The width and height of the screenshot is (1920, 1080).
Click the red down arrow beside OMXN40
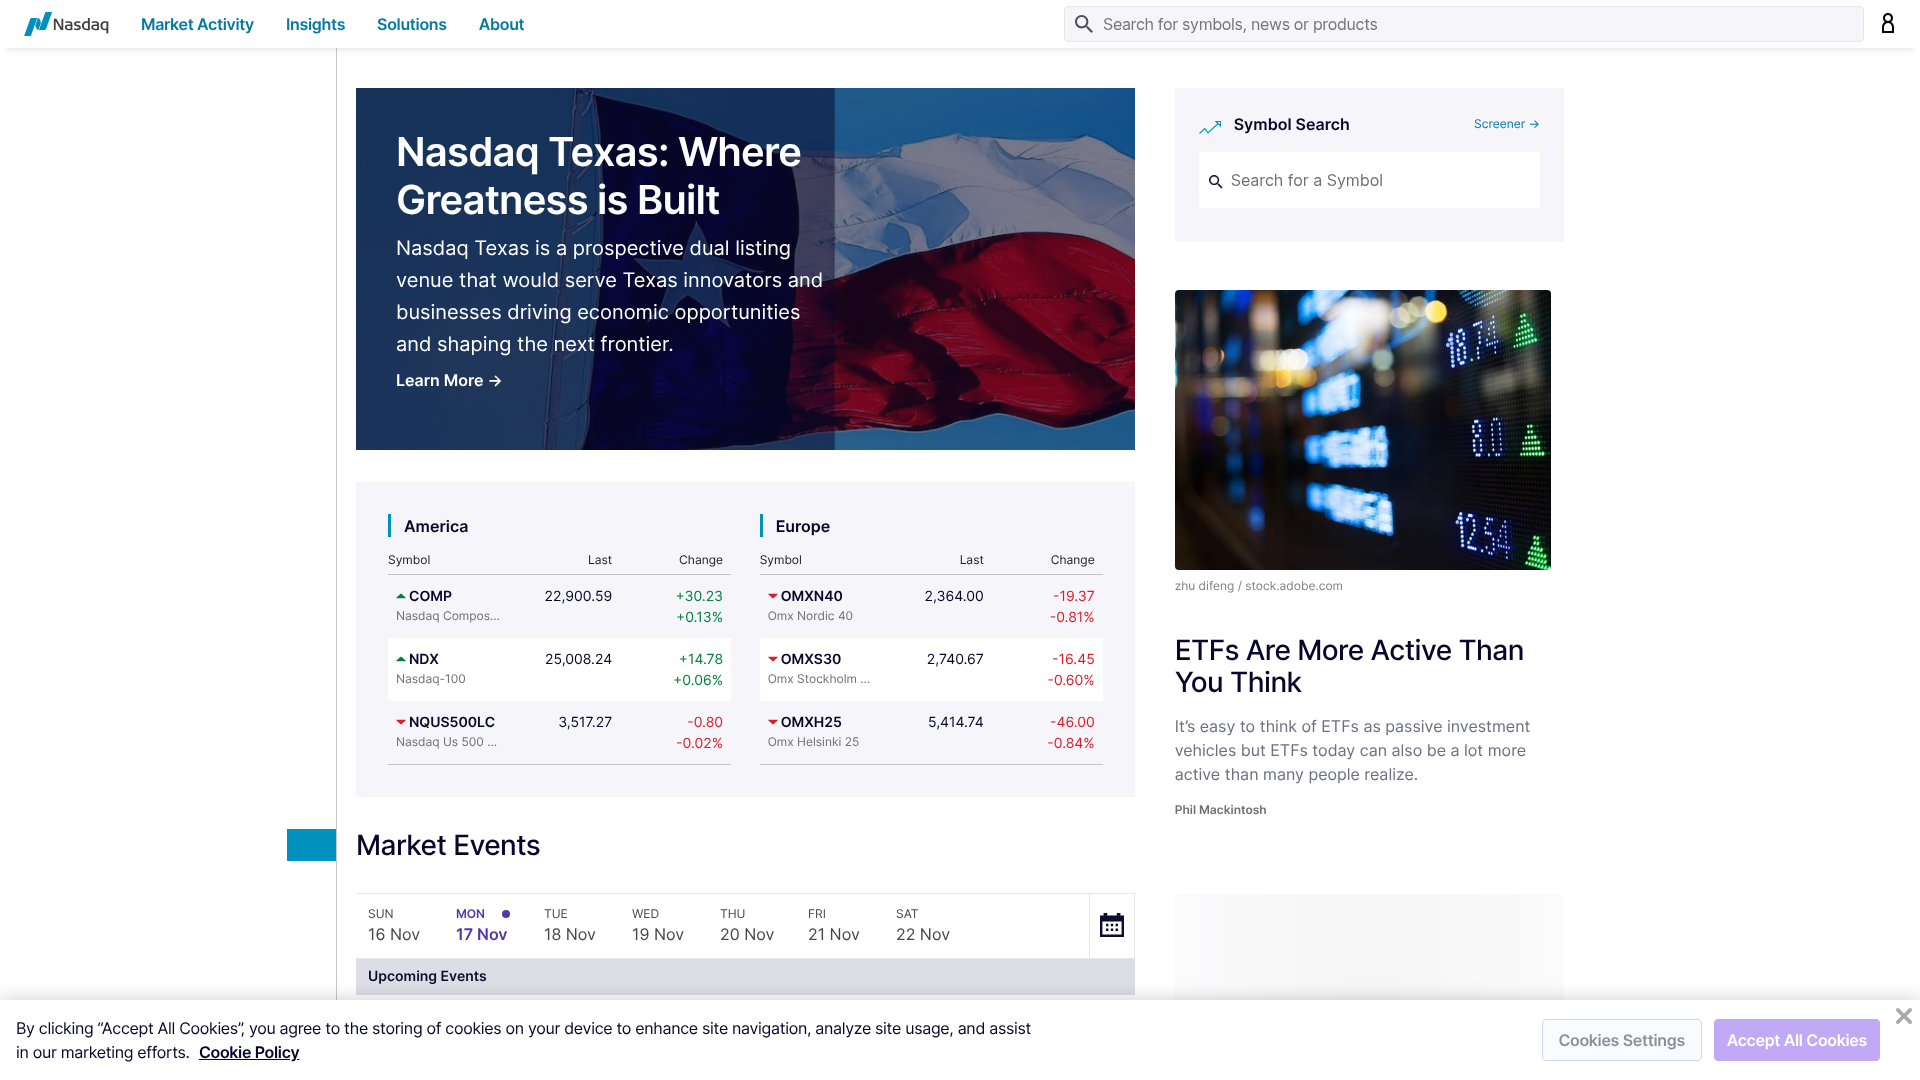(772, 595)
